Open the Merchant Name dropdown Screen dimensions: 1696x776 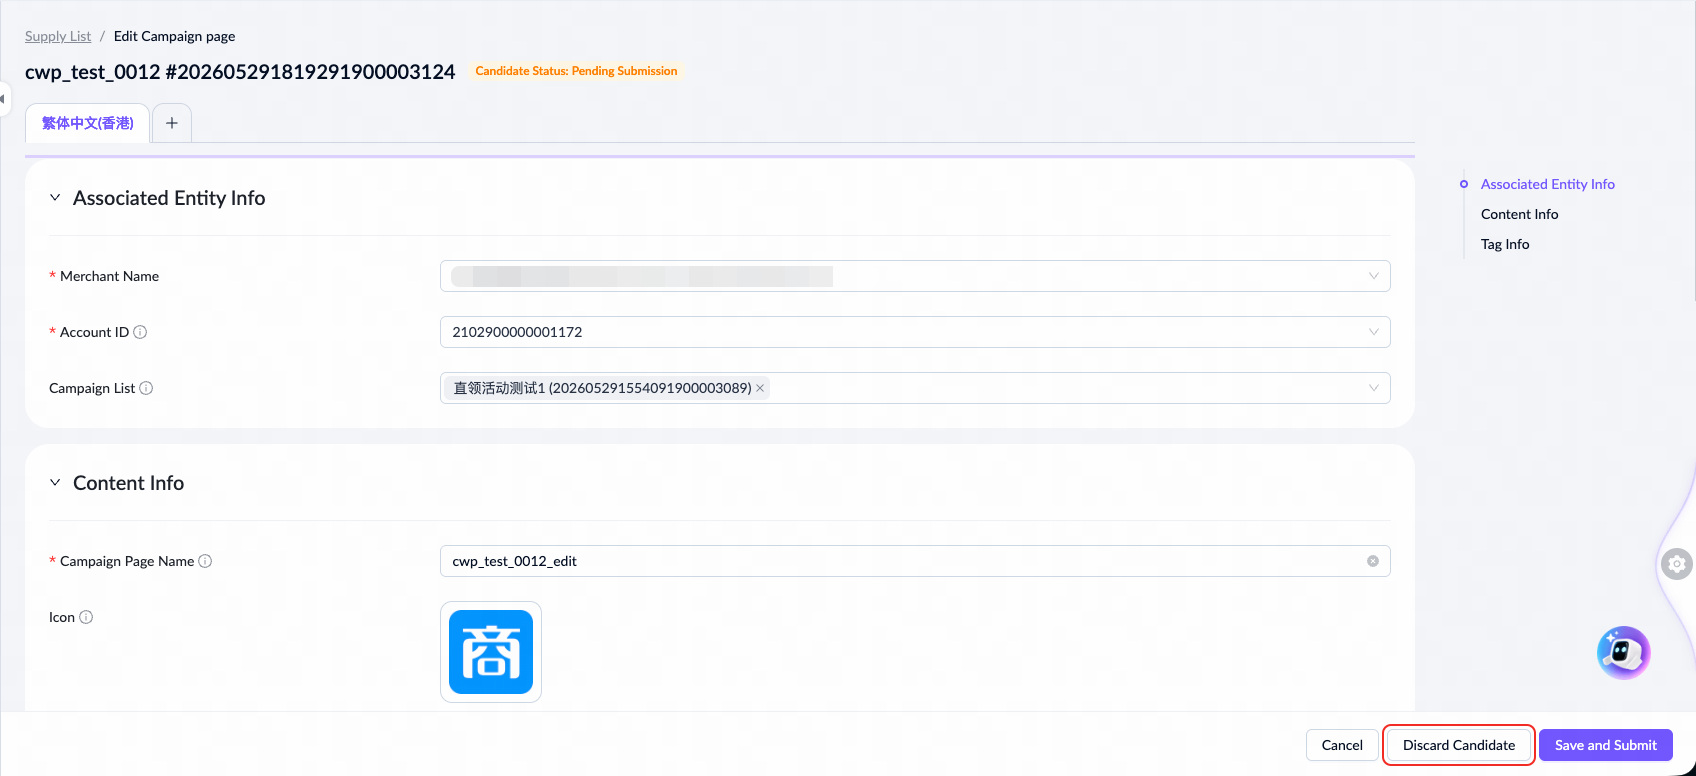pyautogui.click(x=915, y=276)
